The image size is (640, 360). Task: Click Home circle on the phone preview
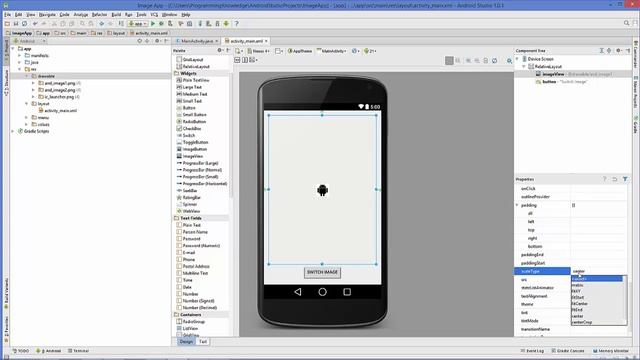tap(322, 292)
